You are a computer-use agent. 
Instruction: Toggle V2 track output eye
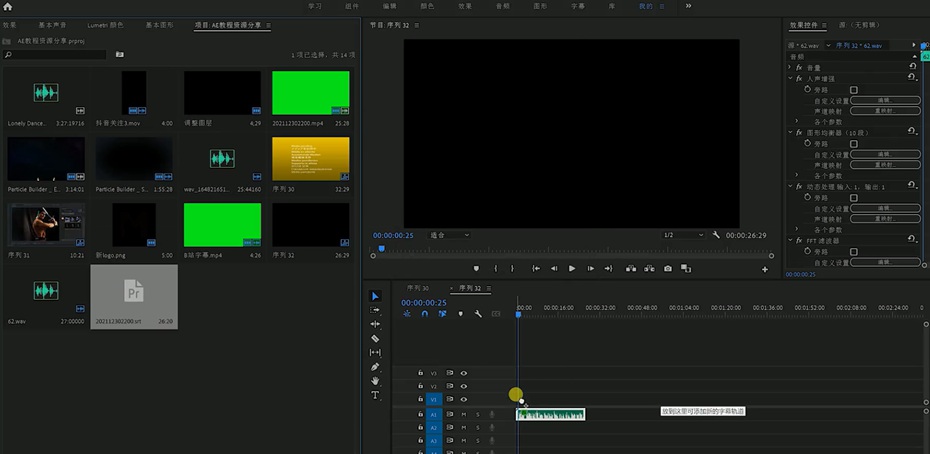[x=464, y=386]
